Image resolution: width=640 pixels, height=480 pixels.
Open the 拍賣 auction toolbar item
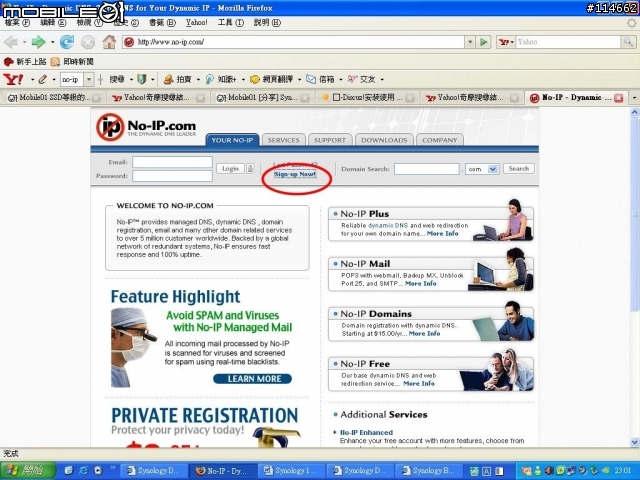178,79
